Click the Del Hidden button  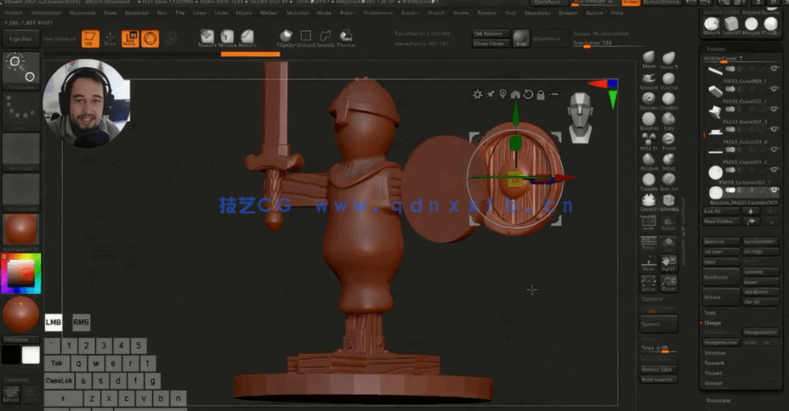tap(491, 34)
